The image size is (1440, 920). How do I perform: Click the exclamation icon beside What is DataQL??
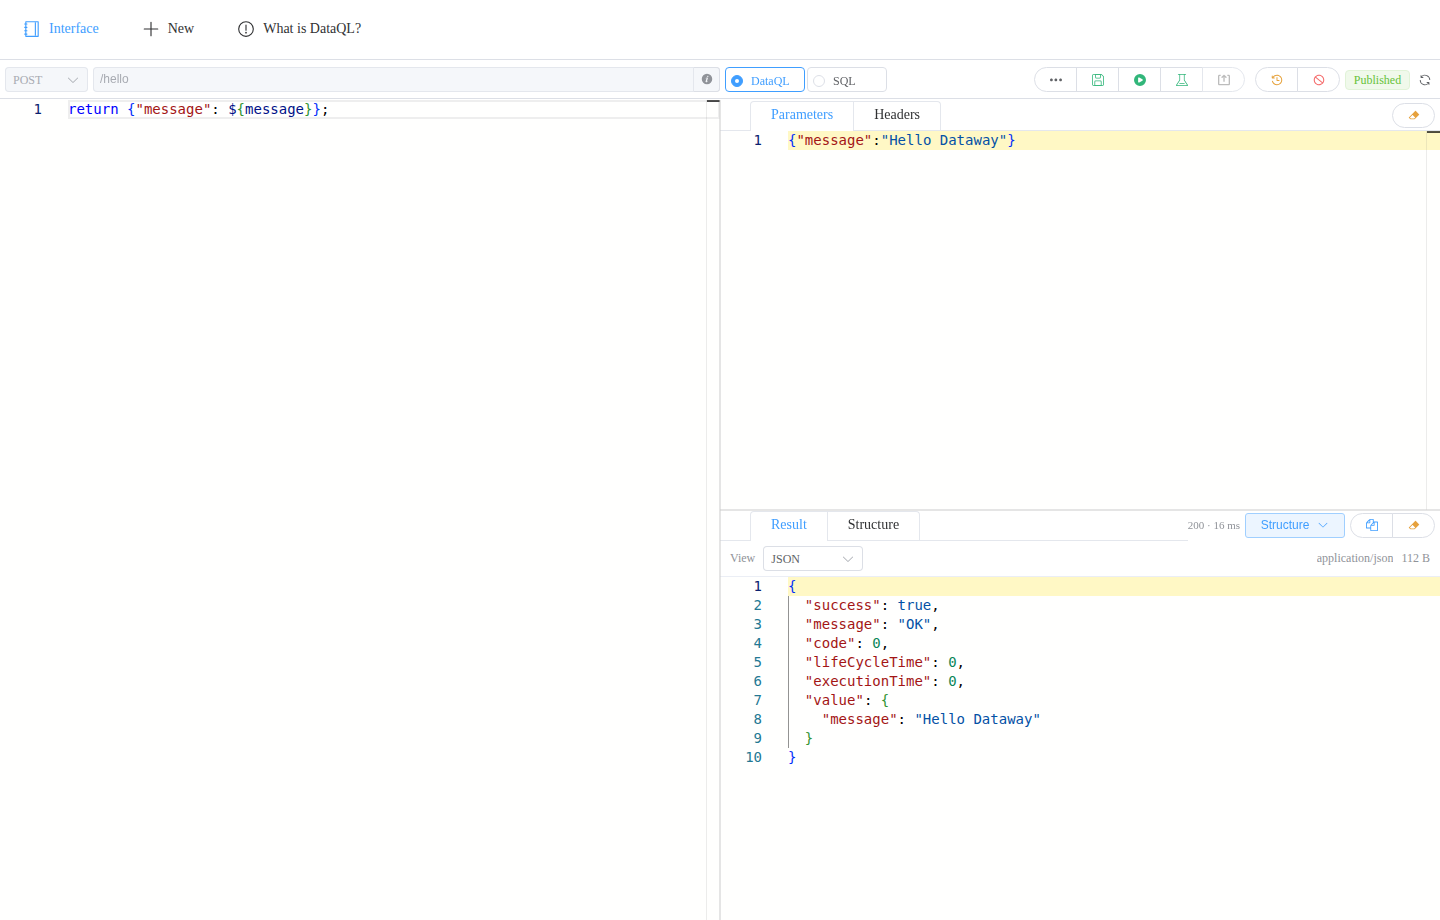[x=246, y=29]
